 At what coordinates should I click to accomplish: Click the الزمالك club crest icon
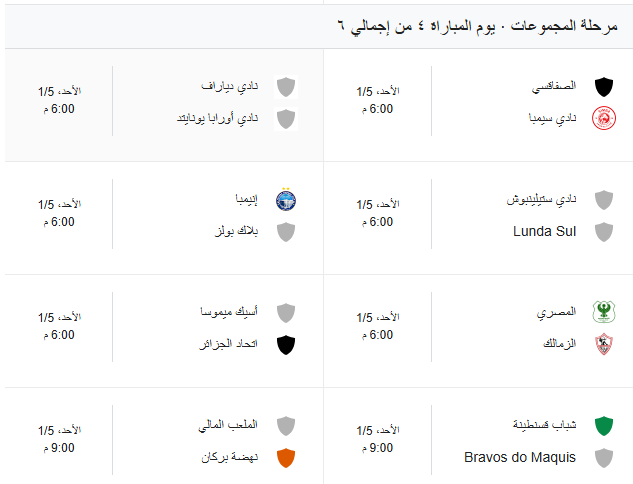(x=603, y=345)
